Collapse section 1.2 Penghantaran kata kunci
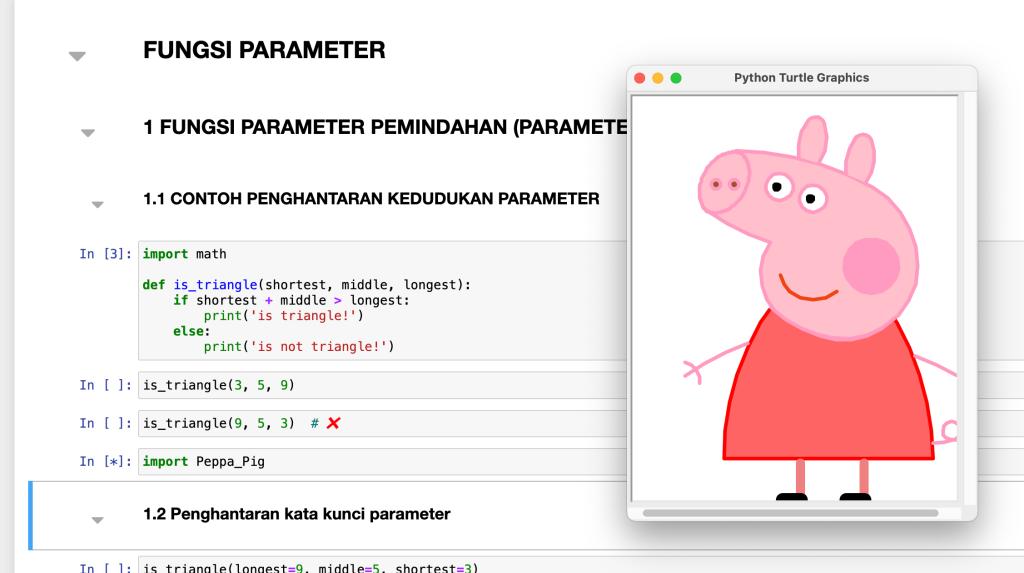Viewport: 1024px width, 573px height. (x=97, y=520)
